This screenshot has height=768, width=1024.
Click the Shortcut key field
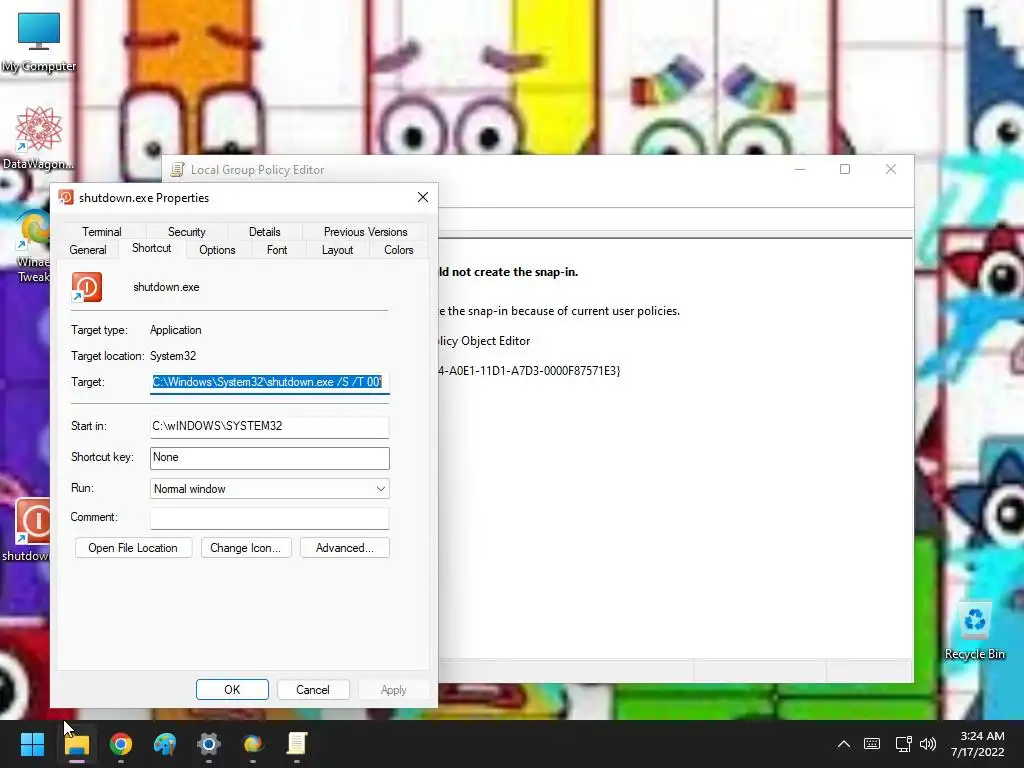tap(270, 458)
